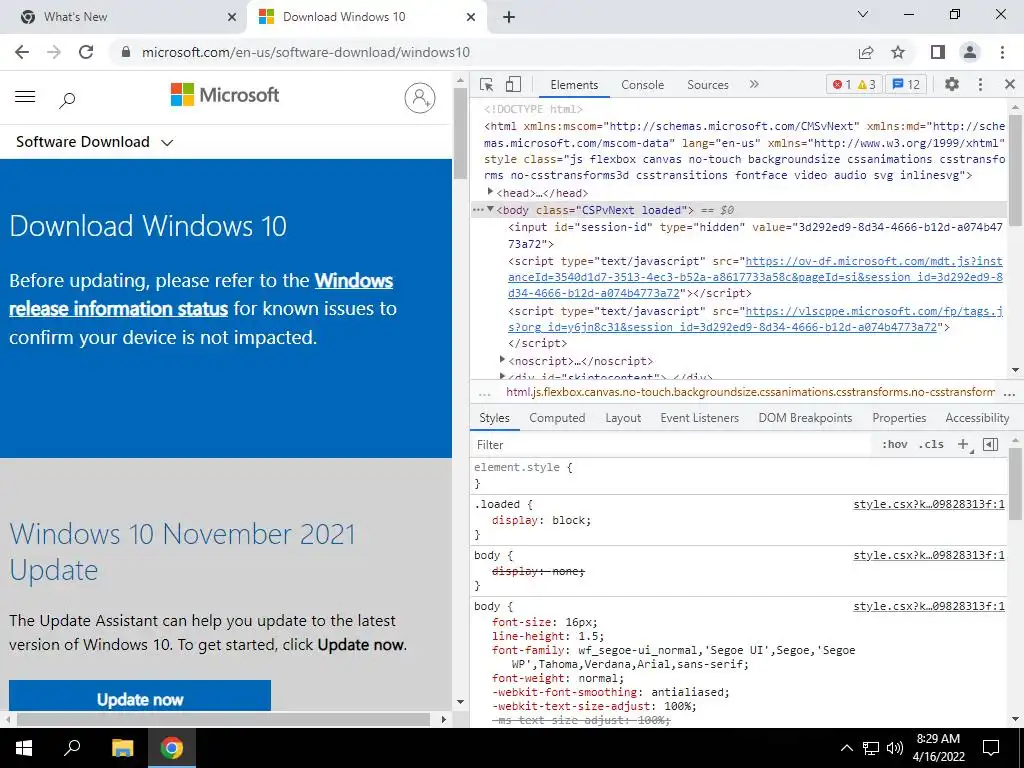Close the DevTools panel
Screen dimensions: 1024x768
pyautogui.click(x=1010, y=84)
